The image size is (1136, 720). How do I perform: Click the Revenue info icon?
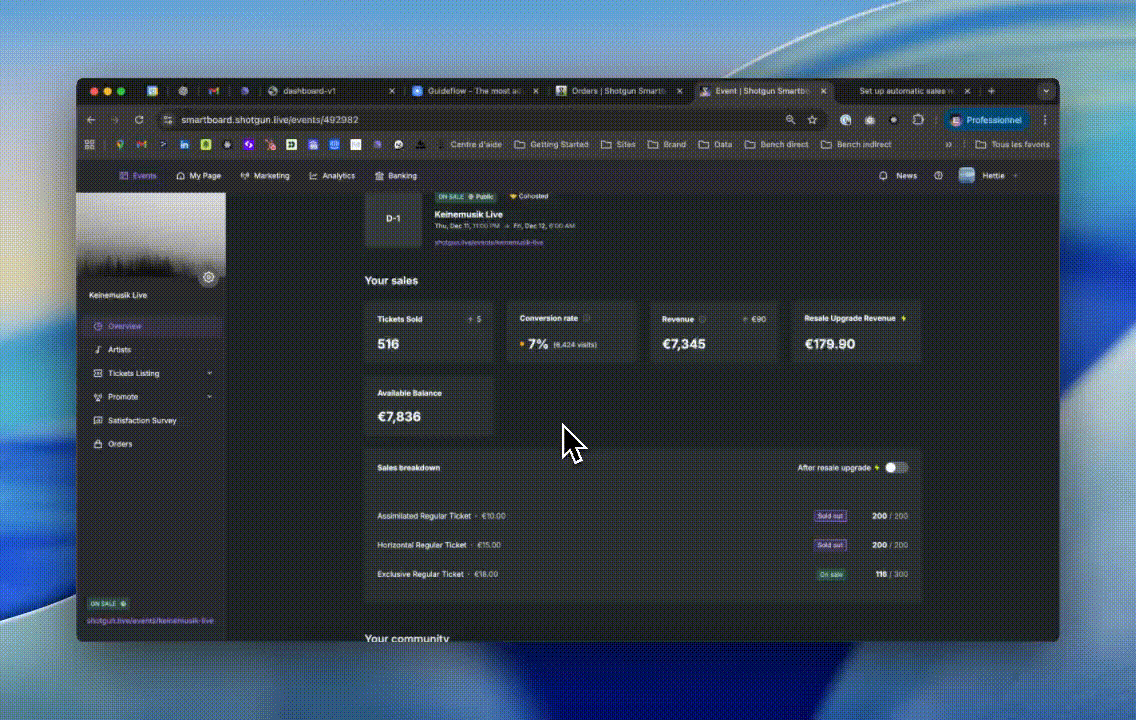[x=702, y=319]
